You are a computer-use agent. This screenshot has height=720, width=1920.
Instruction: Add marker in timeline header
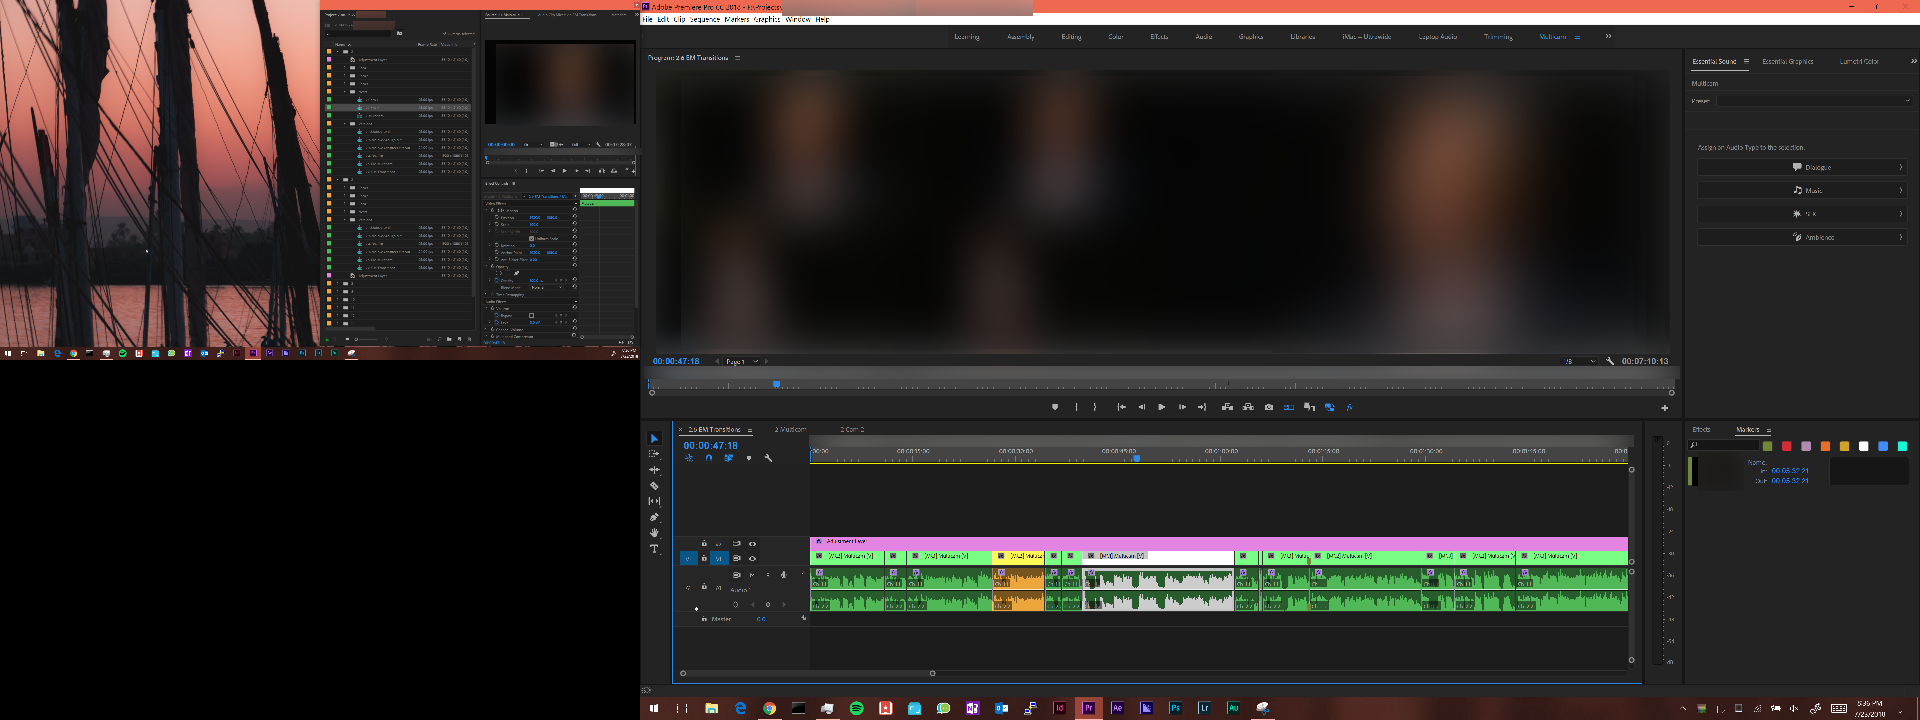[748, 458]
